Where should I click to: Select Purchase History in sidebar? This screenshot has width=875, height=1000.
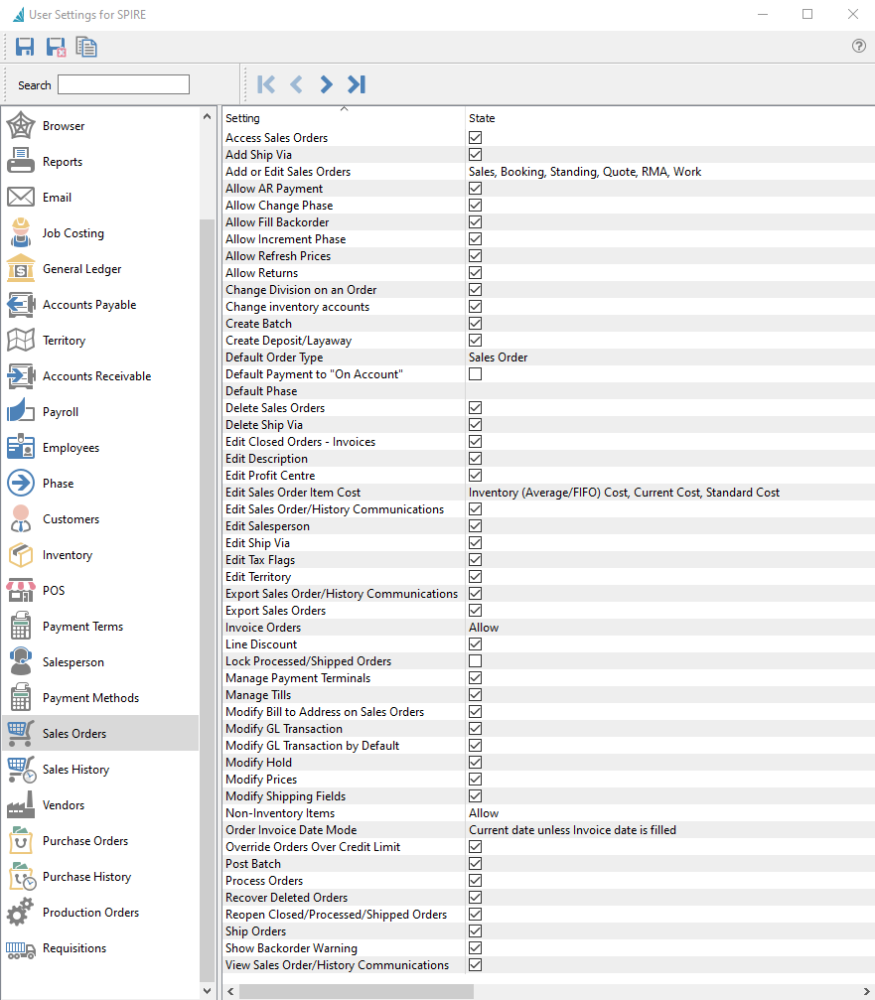pyautogui.click(x=100, y=877)
